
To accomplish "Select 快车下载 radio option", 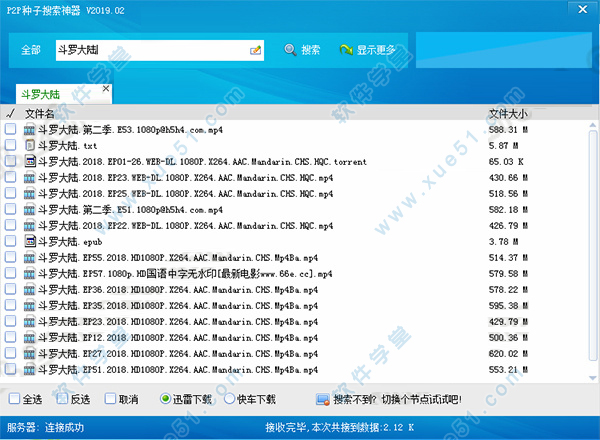I will click(x=230, y=399).
